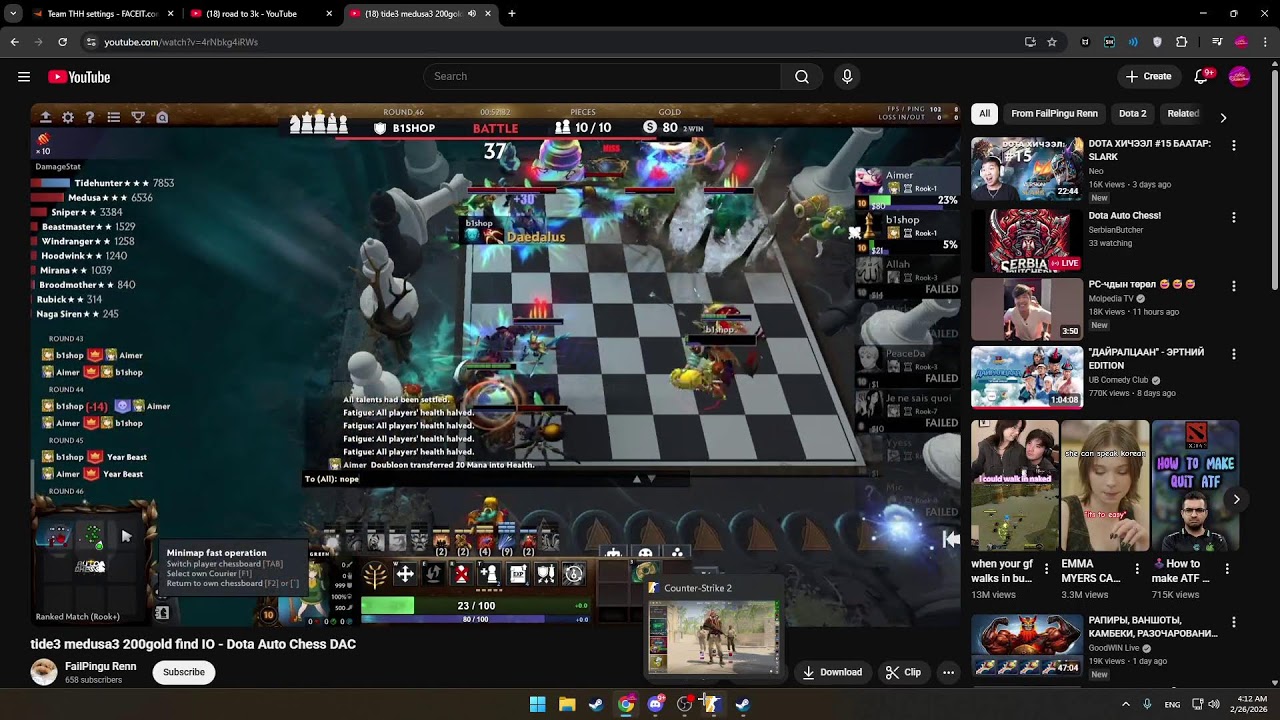Go to the YouTube home logo
The width and height of the screenshot is (1280, 720).
coord(79,77)
